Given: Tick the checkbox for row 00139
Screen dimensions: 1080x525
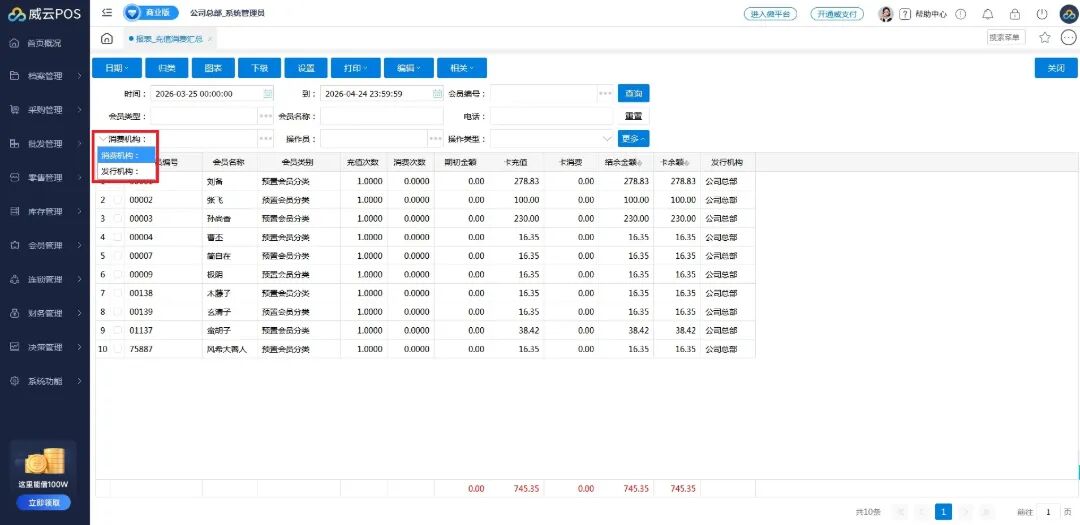Looking at the screenshot, I should (x=118, y=311).
